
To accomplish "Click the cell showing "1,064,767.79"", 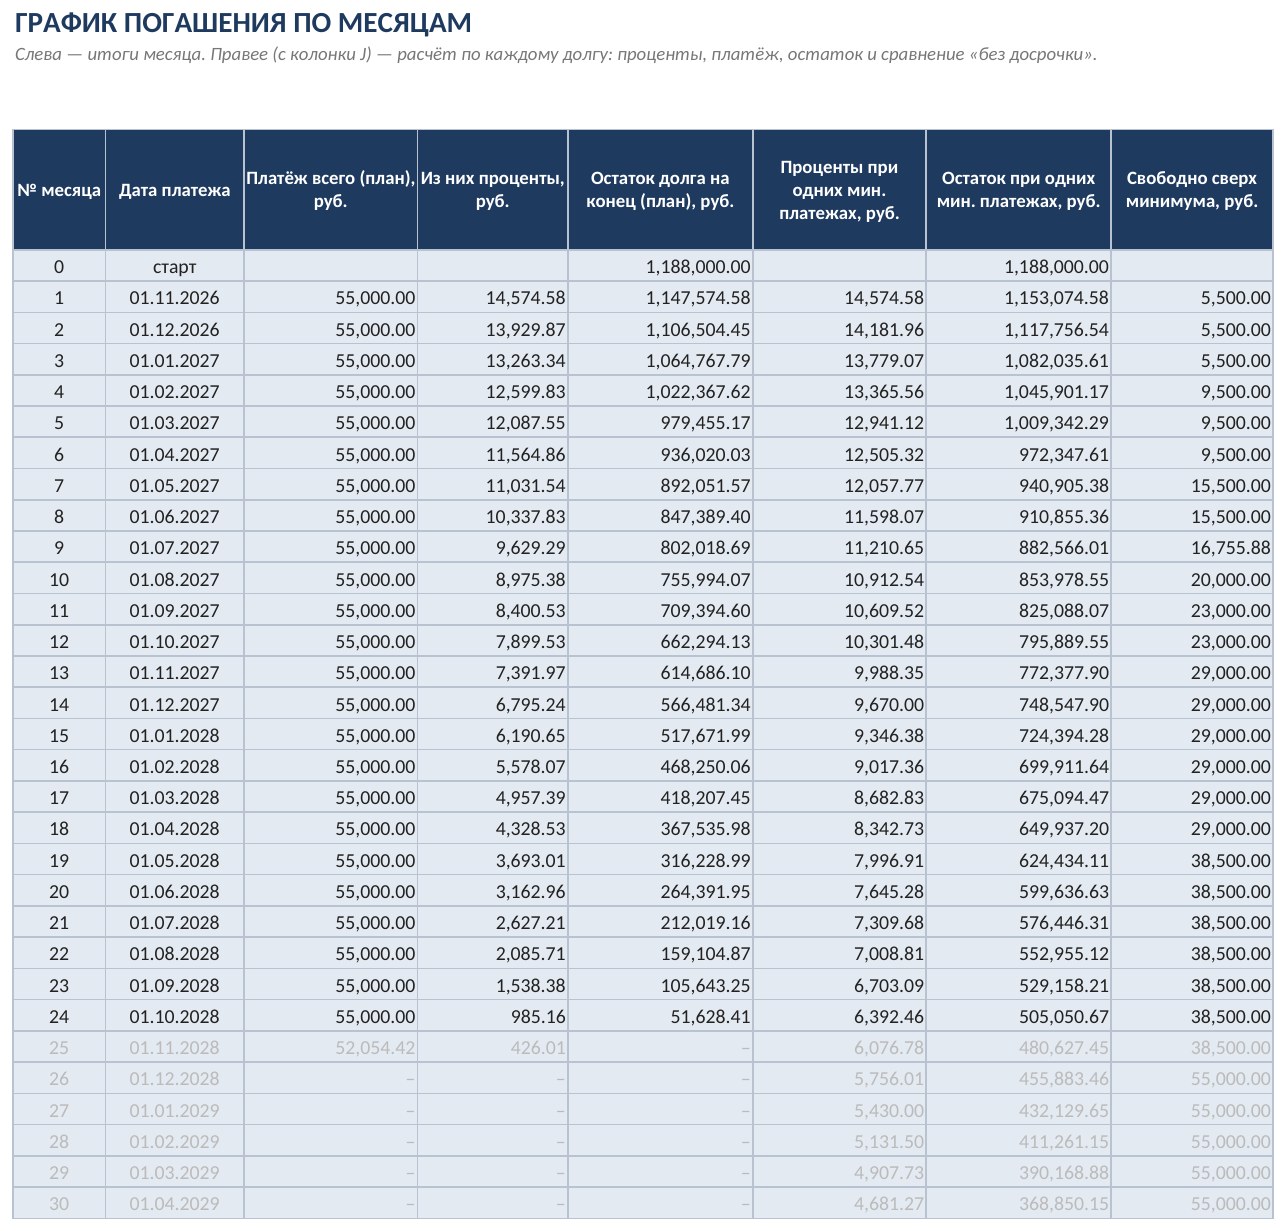I will click(660, 360).
